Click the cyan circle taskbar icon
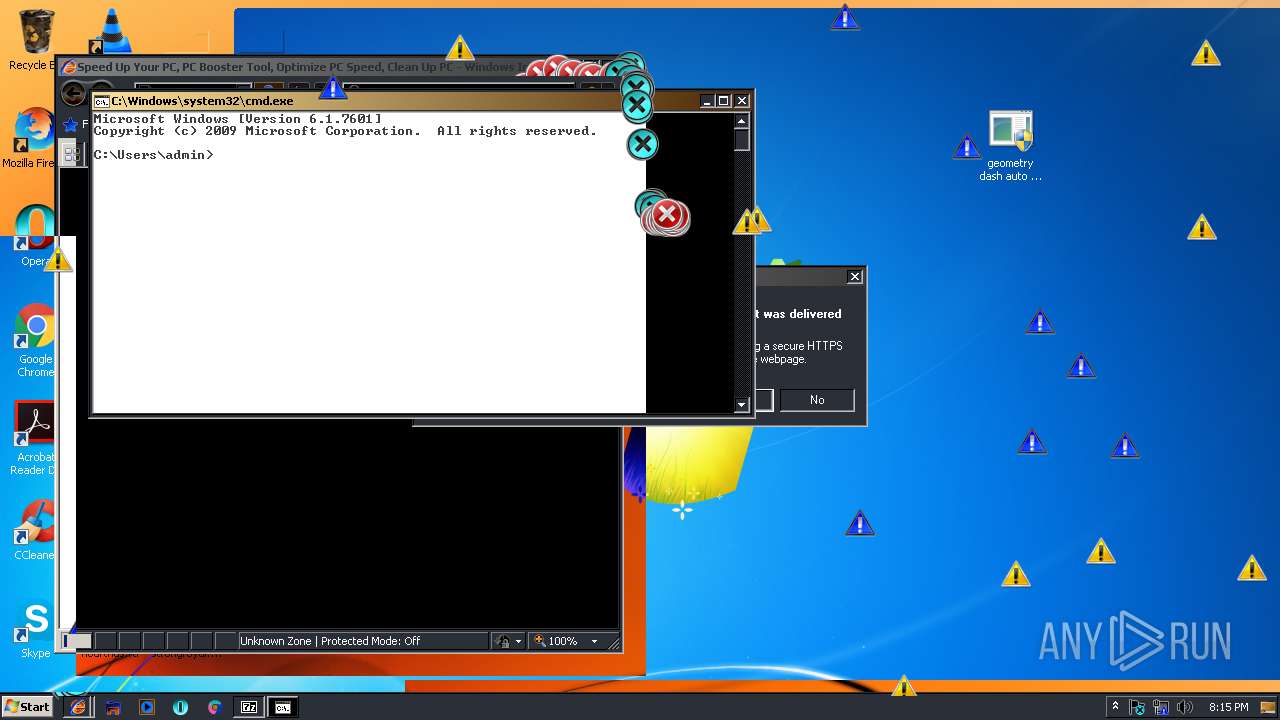 tap(181, 707)
